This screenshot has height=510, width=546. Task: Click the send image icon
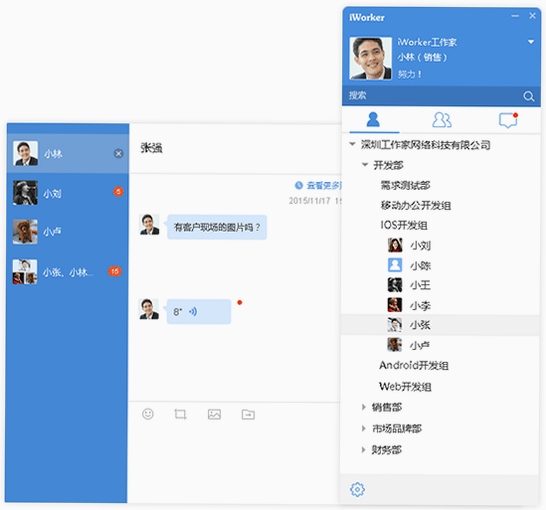point(214,414)
